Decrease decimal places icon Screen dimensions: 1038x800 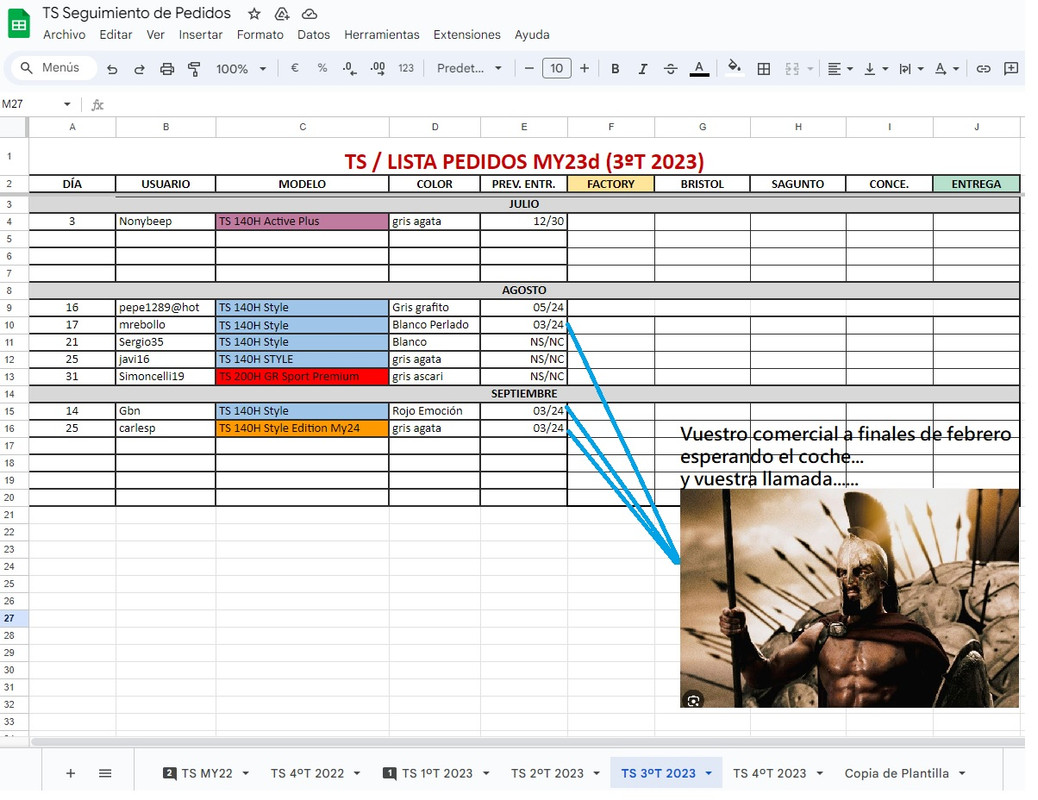pos(350,68)
